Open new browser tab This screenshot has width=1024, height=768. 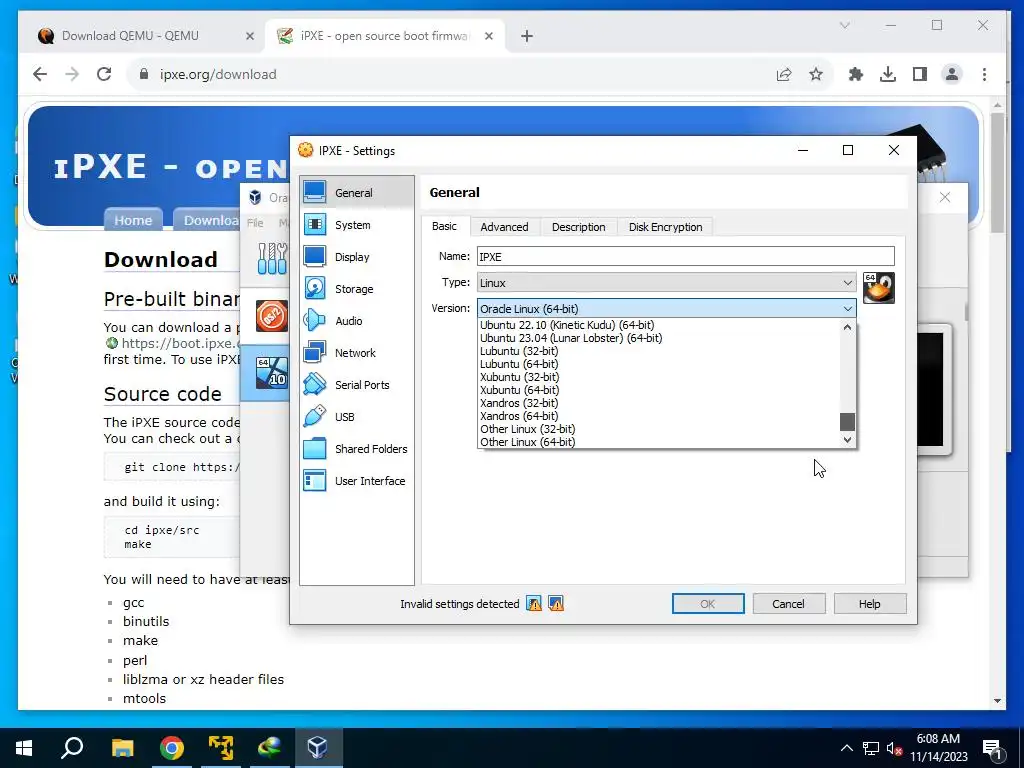[527, 36]
